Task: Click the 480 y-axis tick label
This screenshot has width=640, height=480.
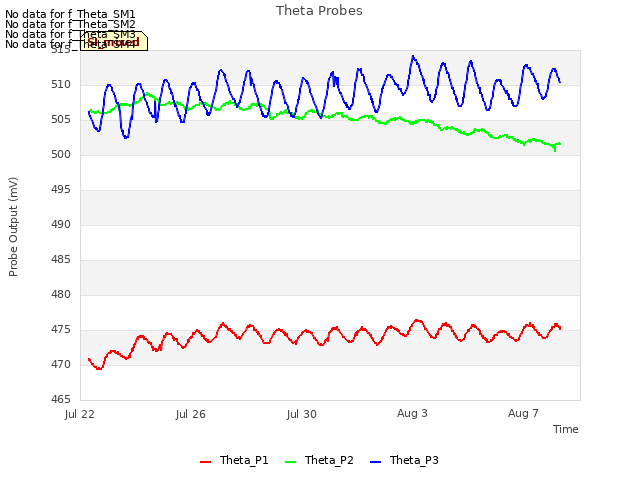Action: pos(61,295)
